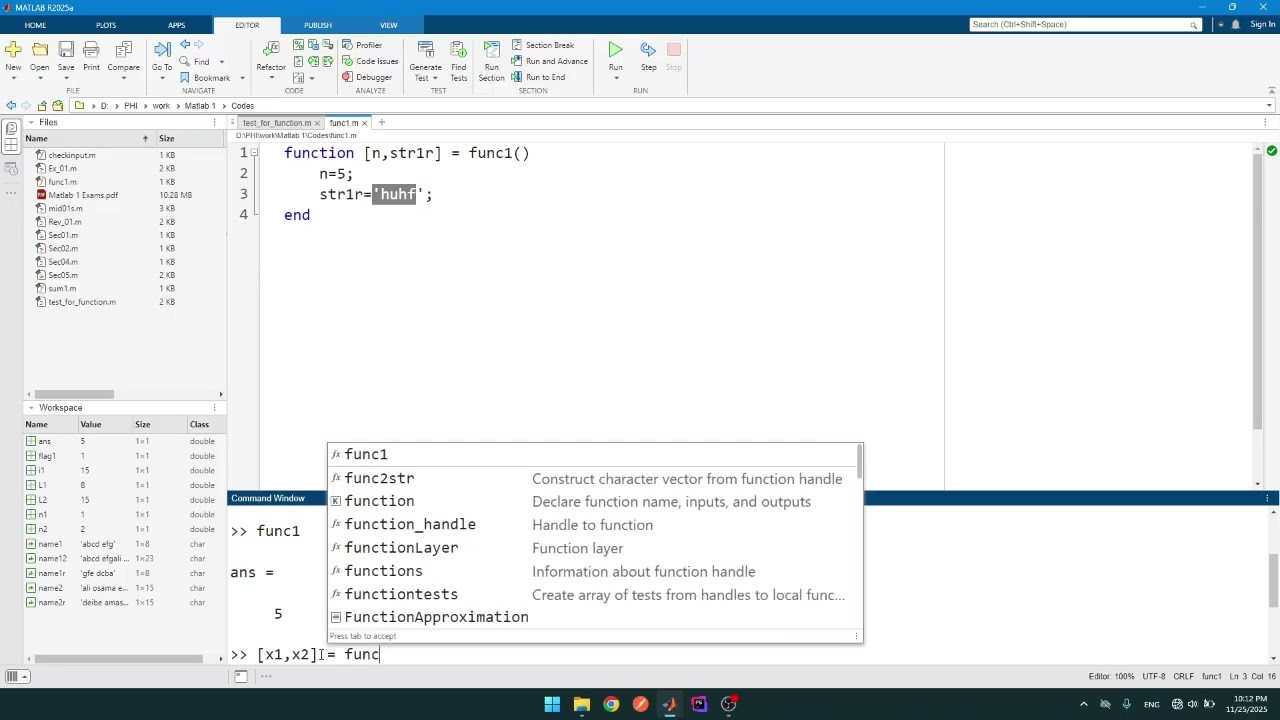Click Run to End
1280x720 pixels.
pos(538,77)
